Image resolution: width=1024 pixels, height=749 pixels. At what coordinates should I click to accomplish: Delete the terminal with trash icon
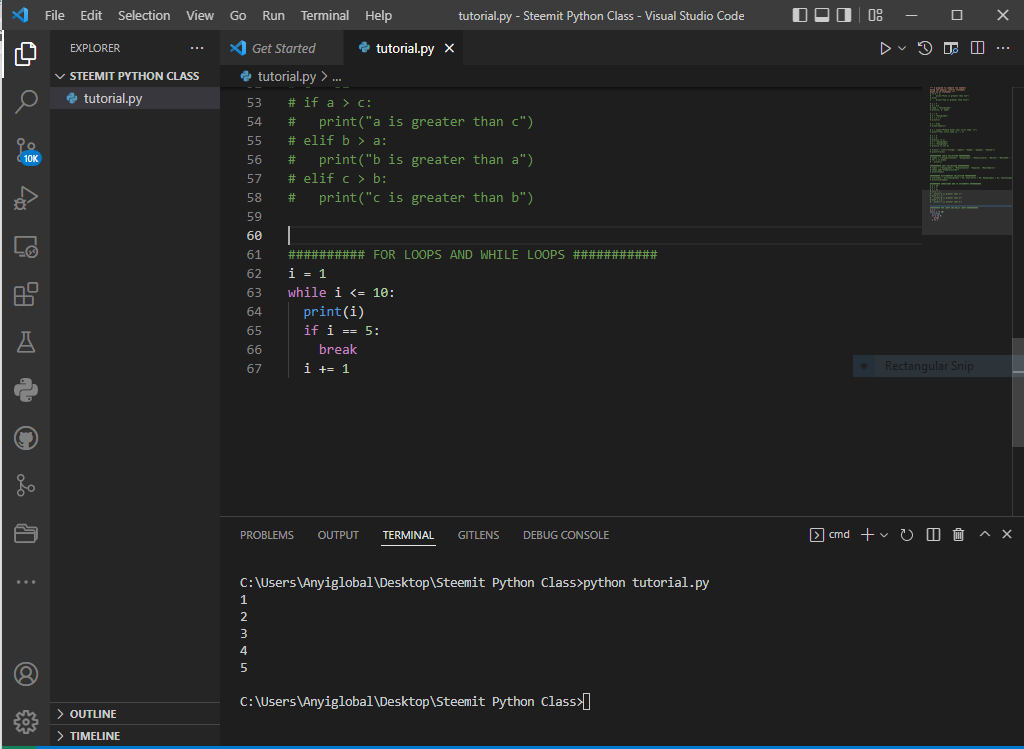958,535
